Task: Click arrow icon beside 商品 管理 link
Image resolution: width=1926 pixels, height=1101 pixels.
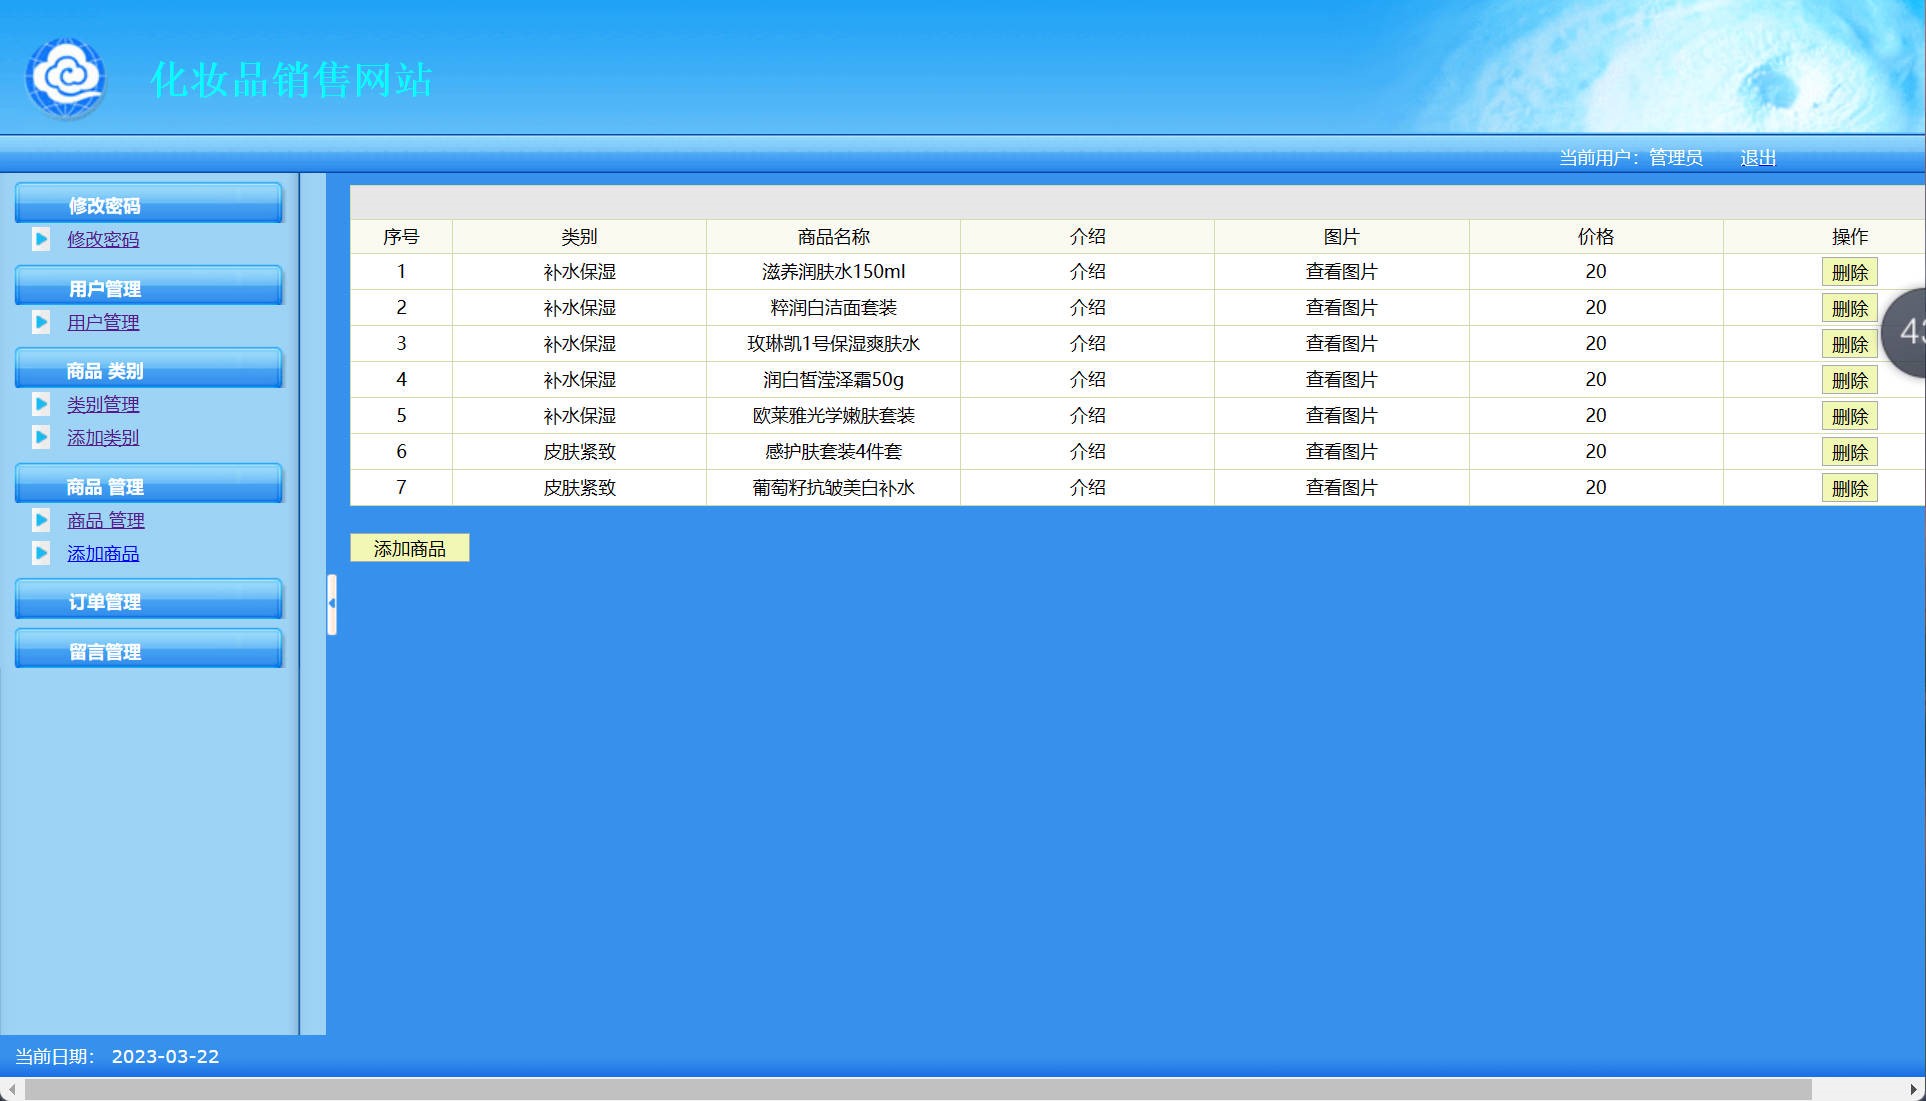Action: click(x=41, y=520)
